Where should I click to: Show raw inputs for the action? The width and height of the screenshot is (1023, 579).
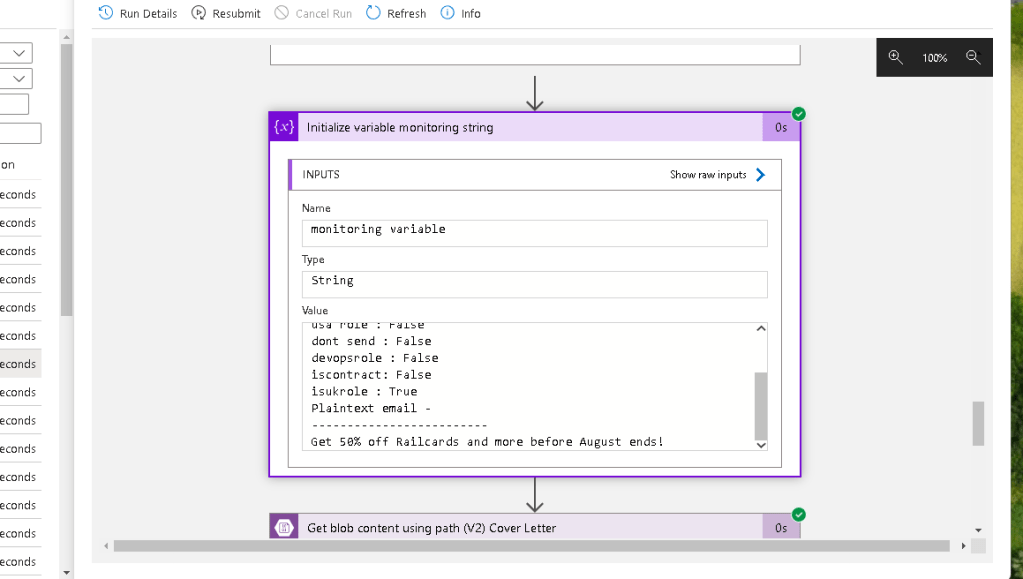pyautogui.click(x=717, y=175)
